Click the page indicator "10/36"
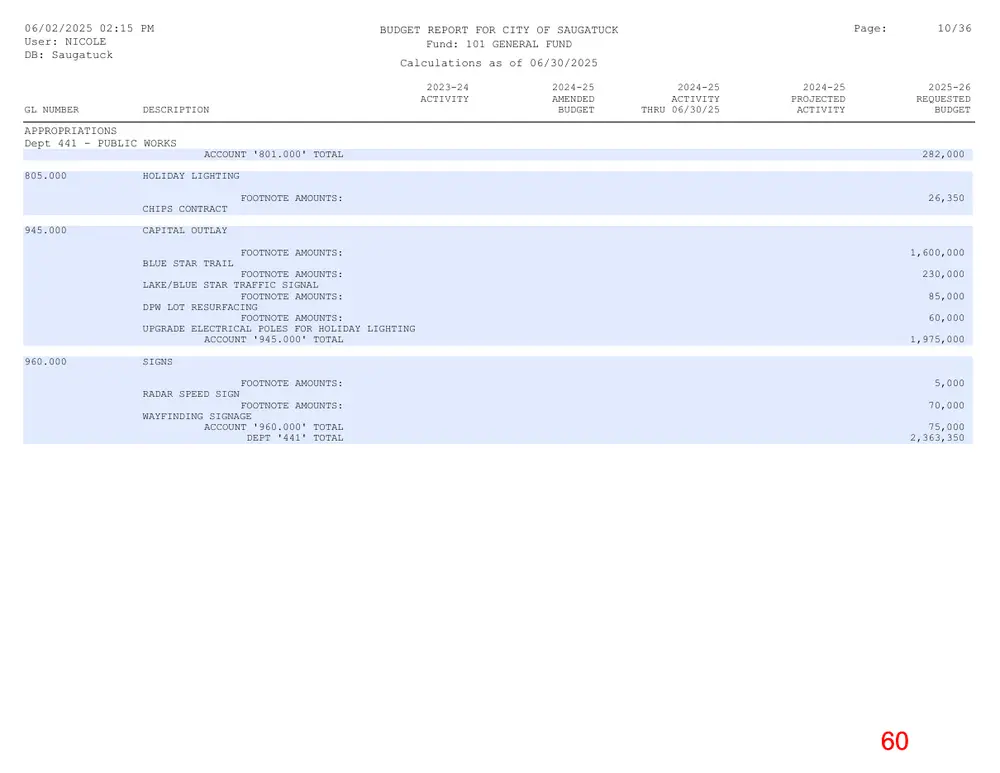This screenshot has height=773, width=1000. click(x=954, y=29)
